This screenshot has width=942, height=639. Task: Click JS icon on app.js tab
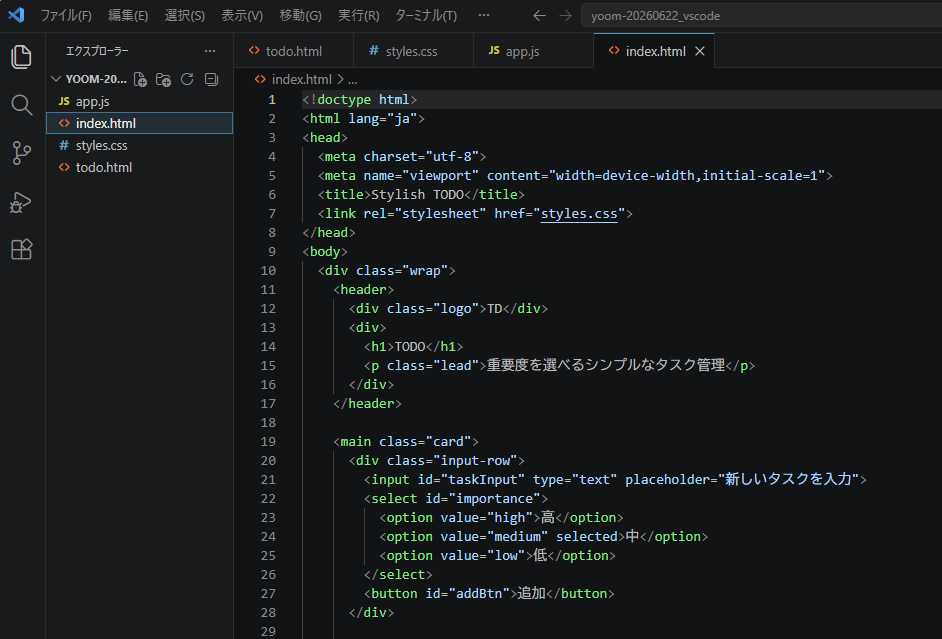pyautogui.click(x=494, y=51)
